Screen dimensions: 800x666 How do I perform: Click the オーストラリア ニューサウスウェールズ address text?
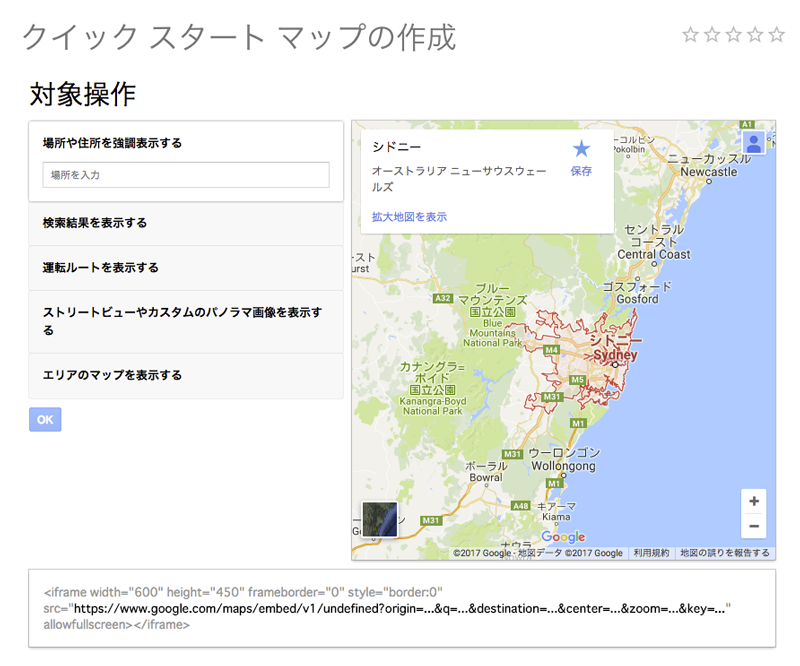pos(459,179)
